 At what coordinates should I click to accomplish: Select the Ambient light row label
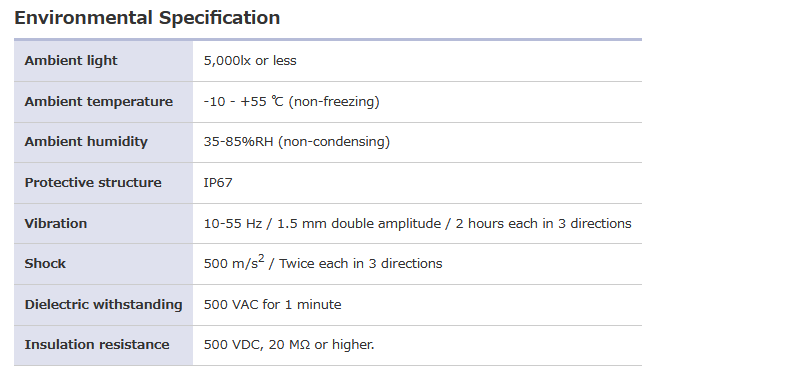(71, 61)
